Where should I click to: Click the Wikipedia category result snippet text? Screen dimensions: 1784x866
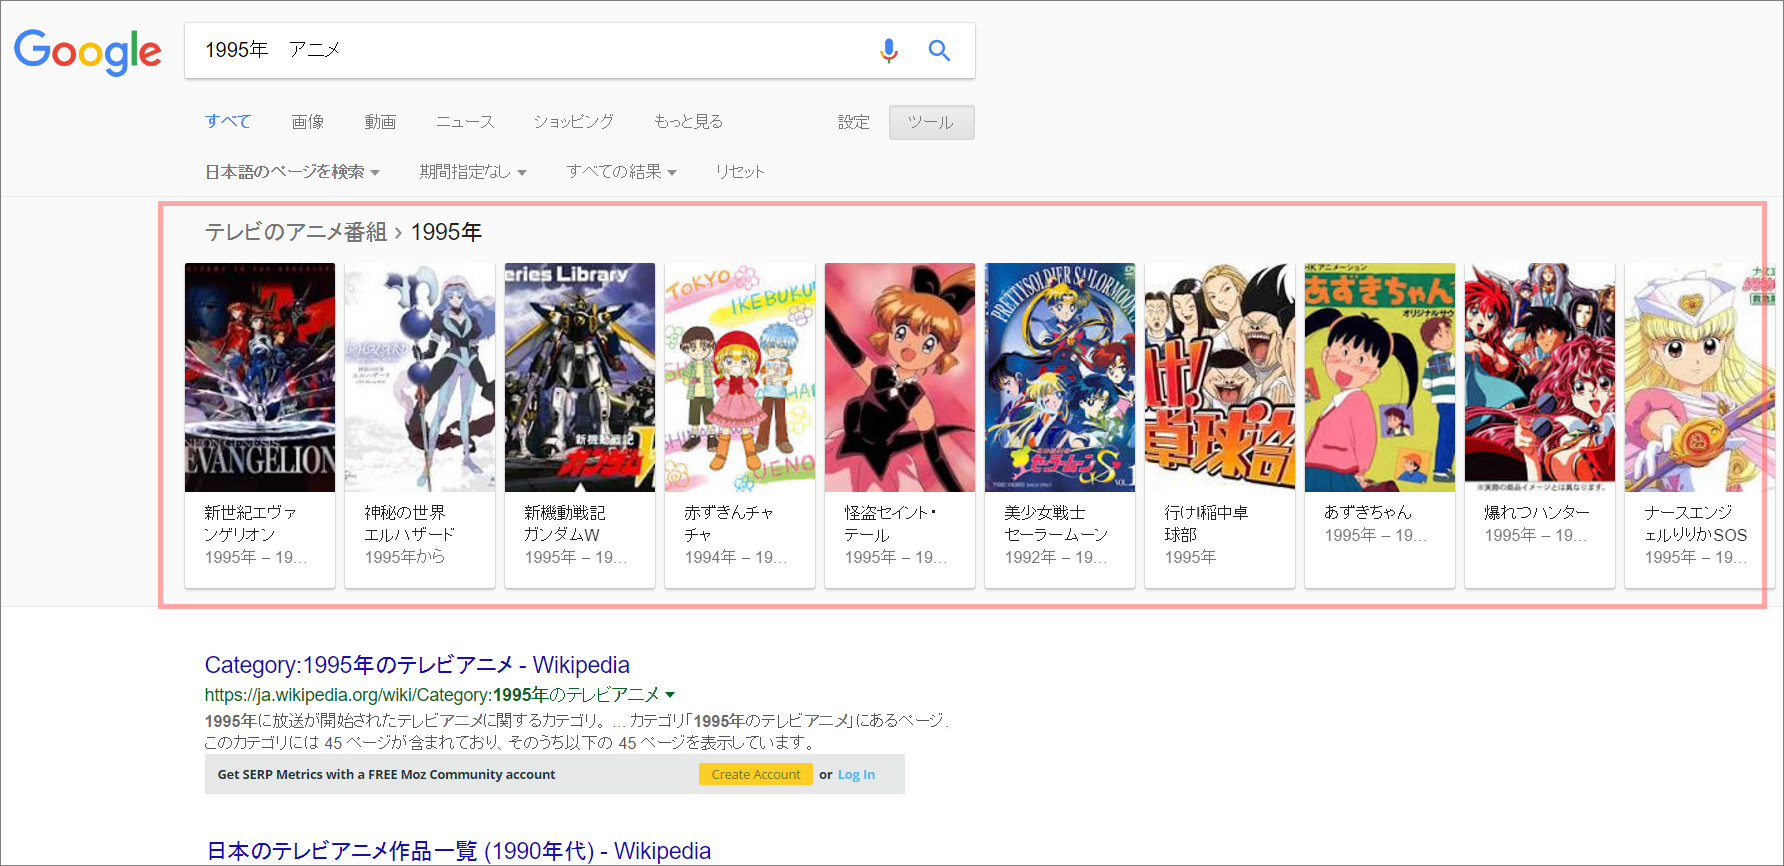point(575,731)
